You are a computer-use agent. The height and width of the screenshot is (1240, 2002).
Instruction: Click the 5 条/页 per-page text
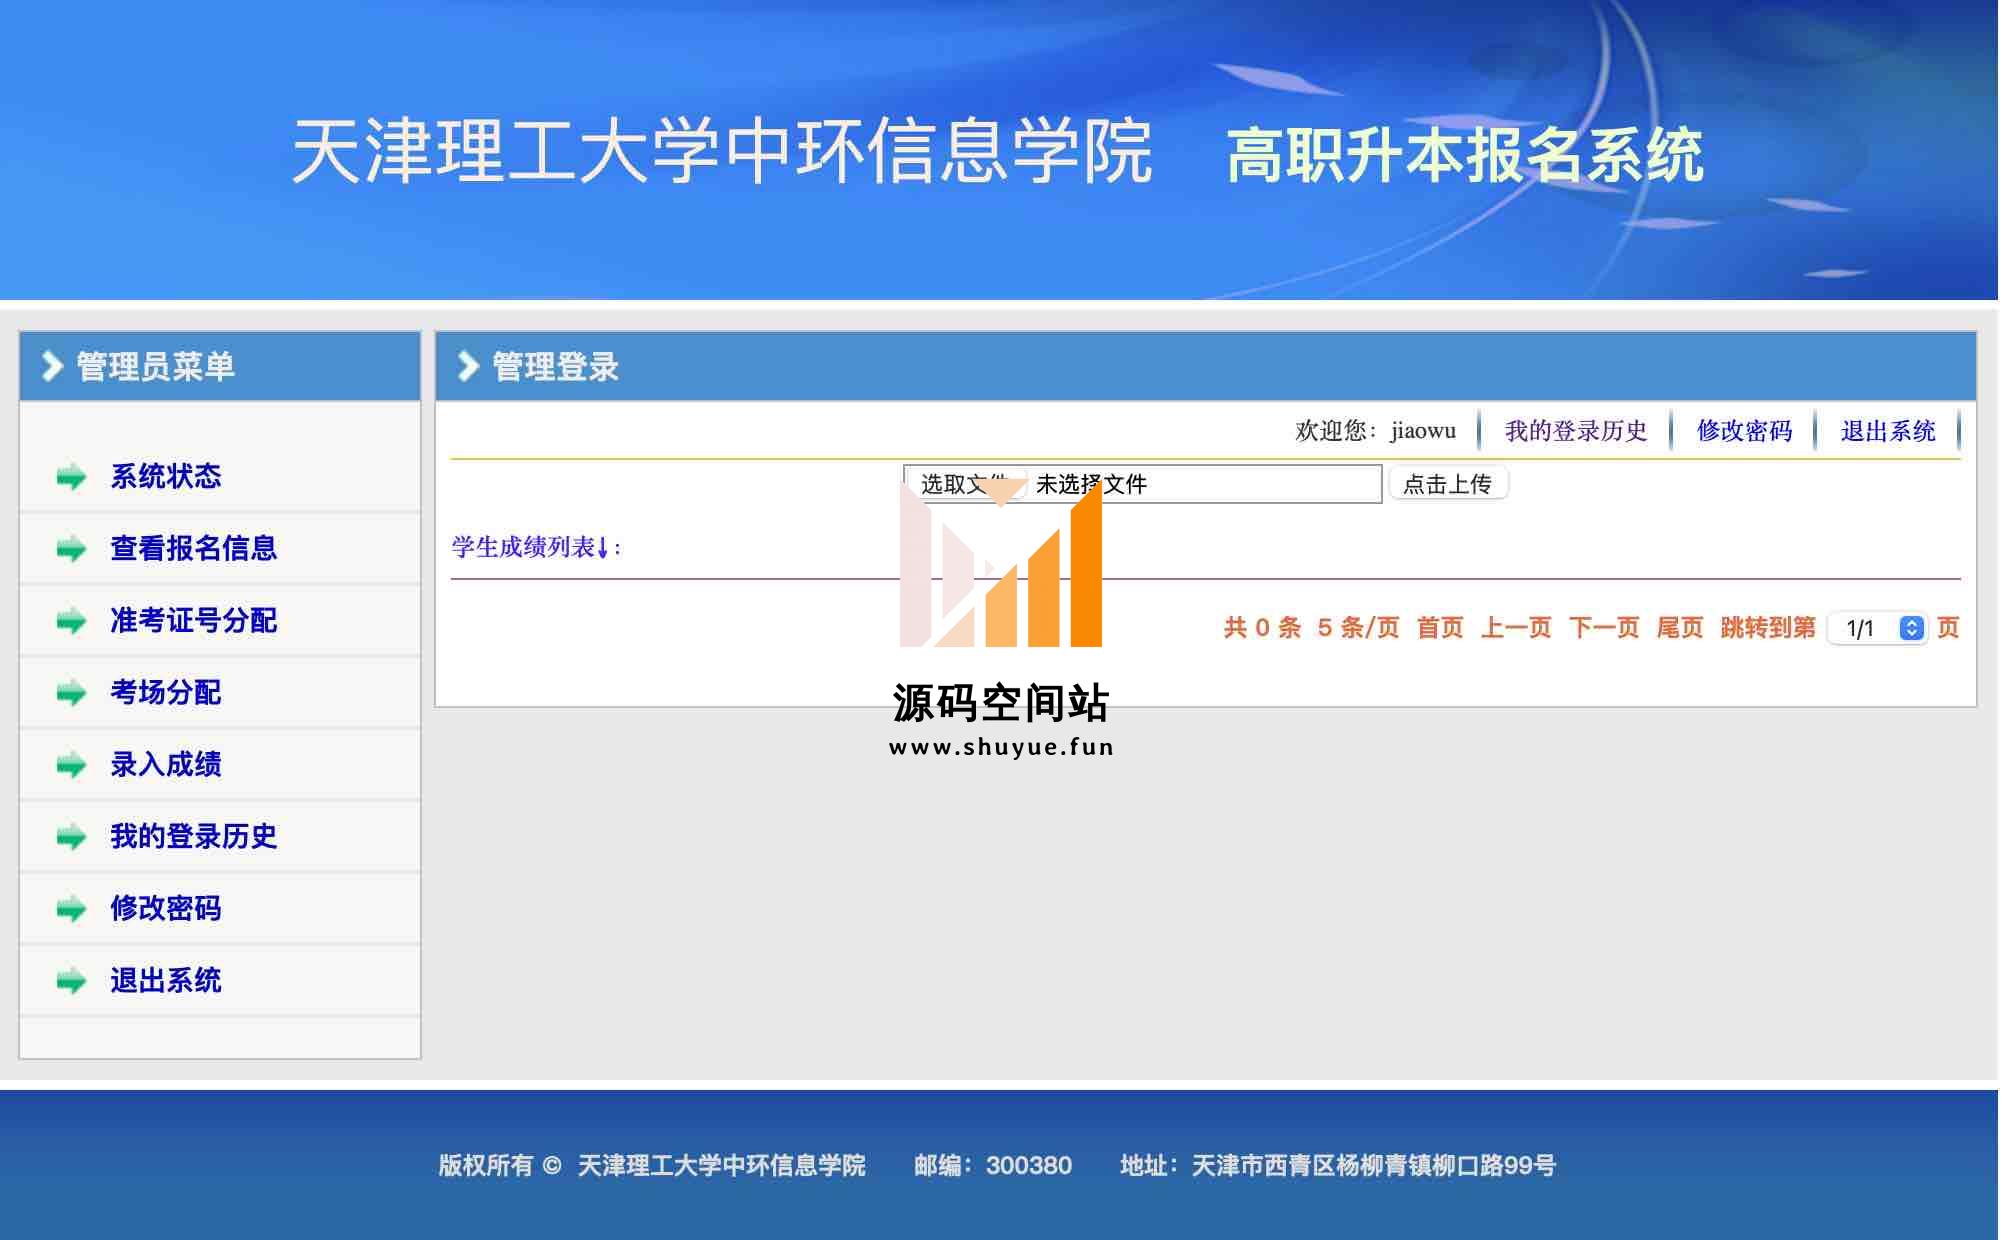point(1358,628)
